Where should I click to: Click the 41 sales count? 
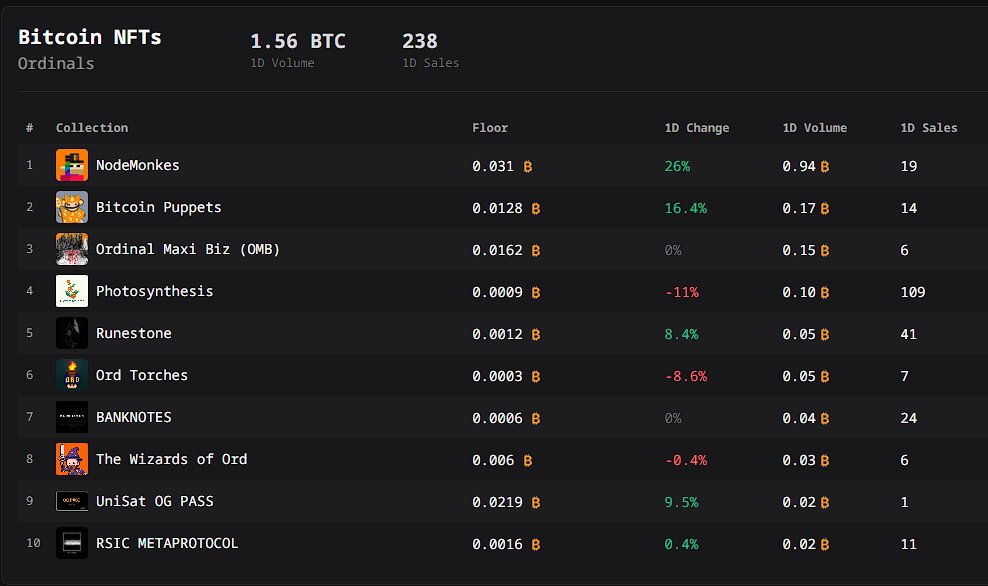coord(909,335)
